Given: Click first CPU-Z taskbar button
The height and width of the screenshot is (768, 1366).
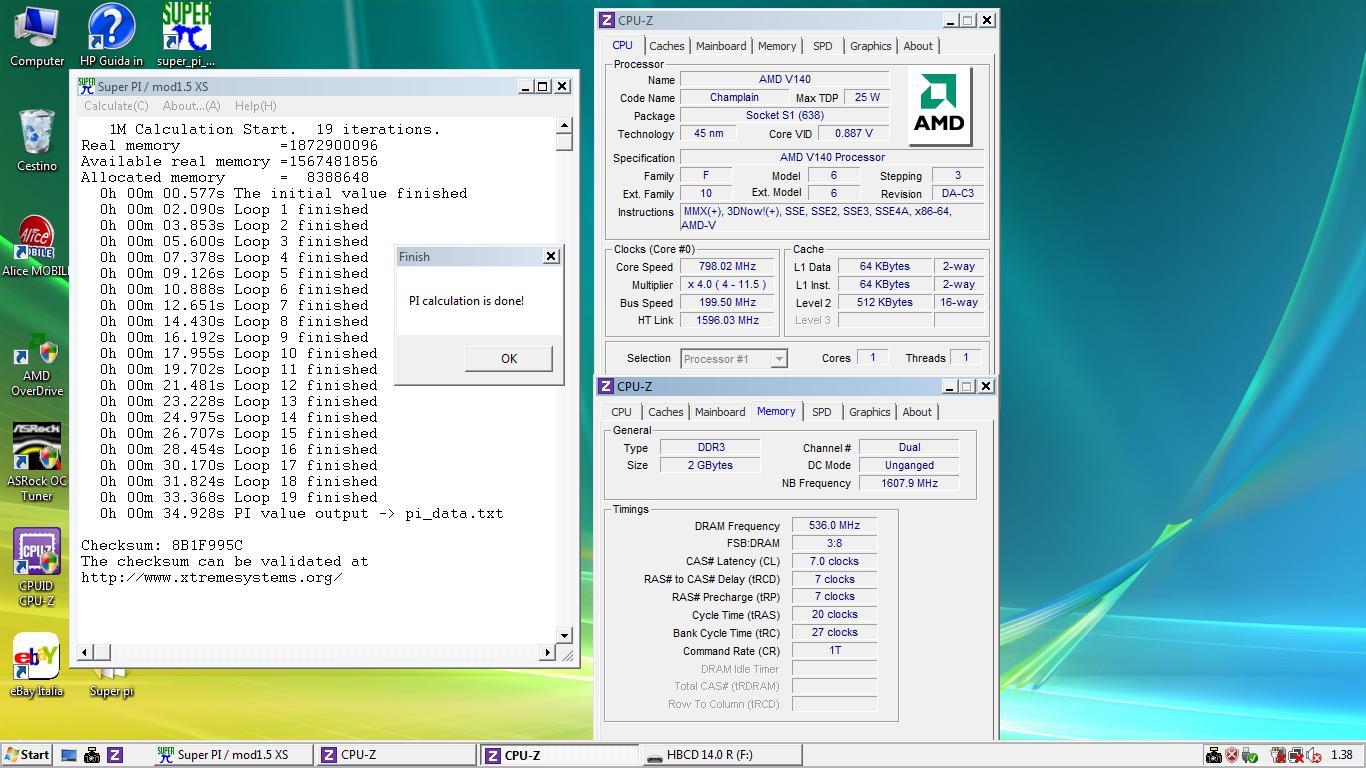Looking at the screenshot, I should click(395, 755).
